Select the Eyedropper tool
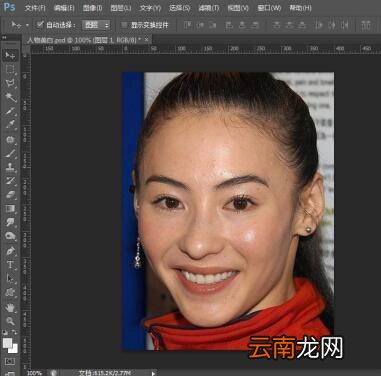The image size is (381, 376). pyautogui.click(x=10, y=125)
